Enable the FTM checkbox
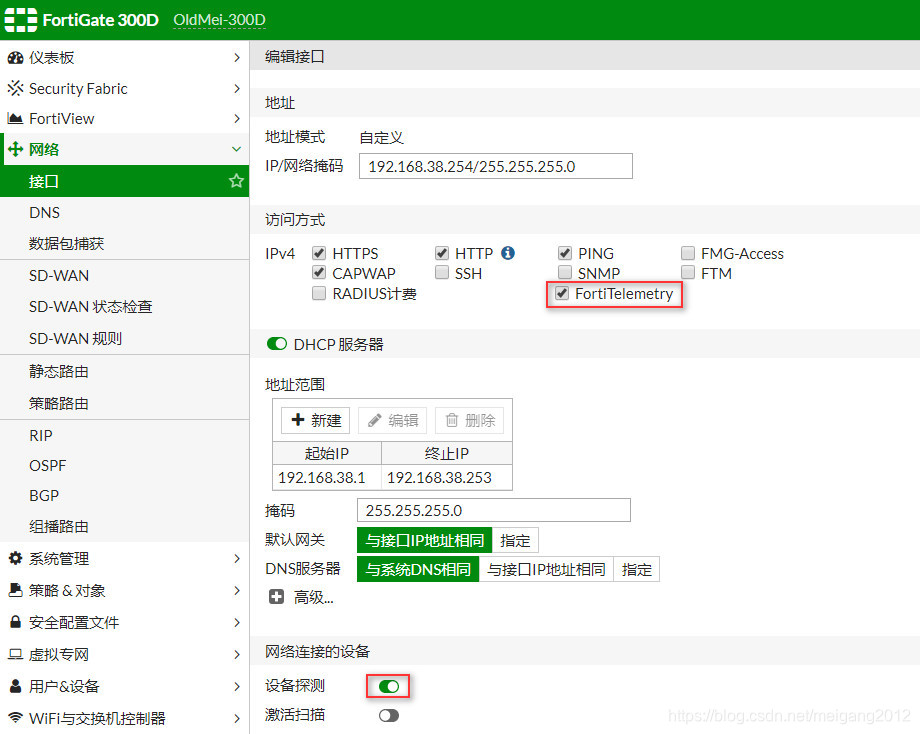Image resolution: width=920 pixels, height=734 pixels. pyautogui.click(x=688, y=273)
